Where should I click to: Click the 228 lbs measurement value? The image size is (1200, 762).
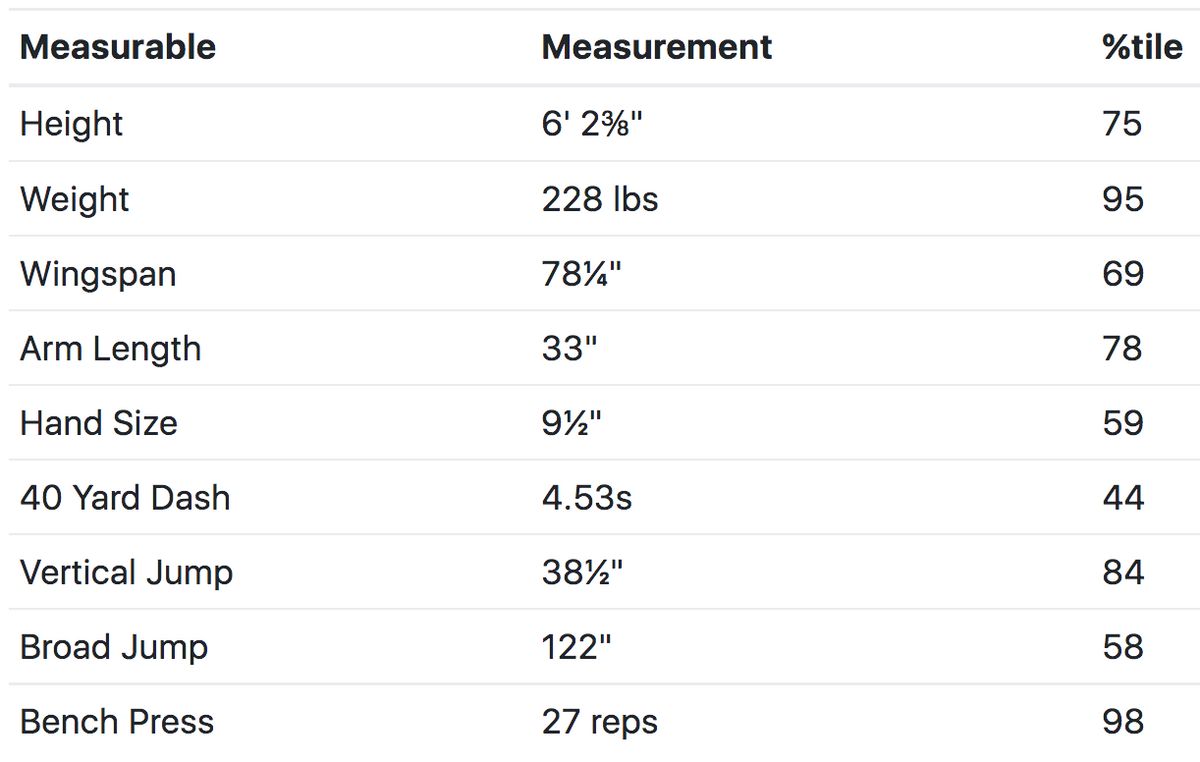(x=600, y=199)
